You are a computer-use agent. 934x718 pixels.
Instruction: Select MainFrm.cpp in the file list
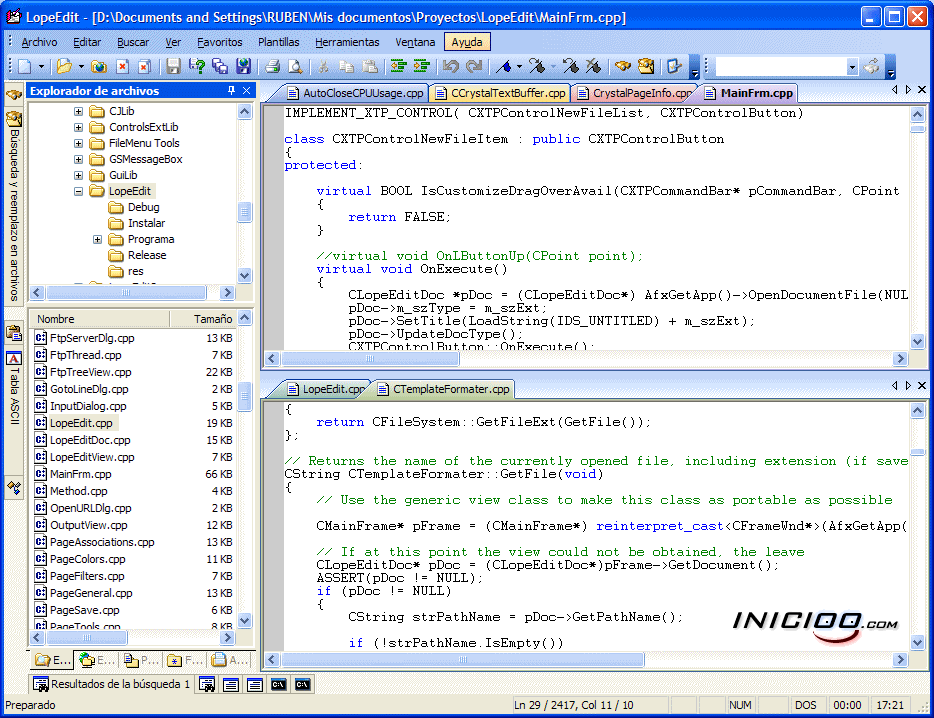(80, 474)
